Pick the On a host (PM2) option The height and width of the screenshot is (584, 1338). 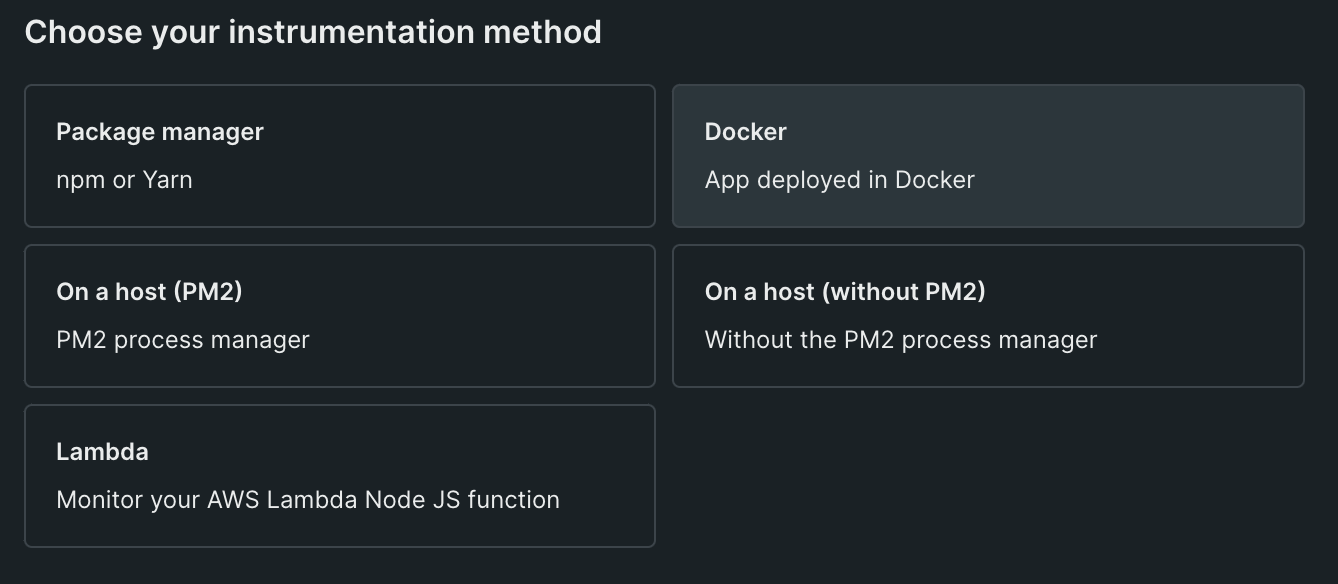click(x=339, y=316)
